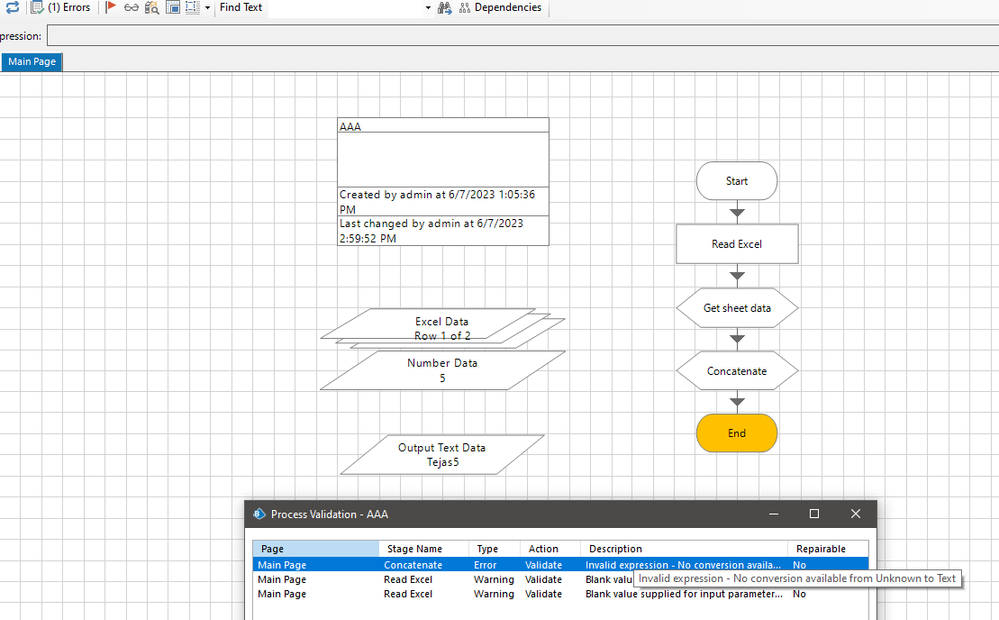Click the red breakpoint flag icon

110,8
